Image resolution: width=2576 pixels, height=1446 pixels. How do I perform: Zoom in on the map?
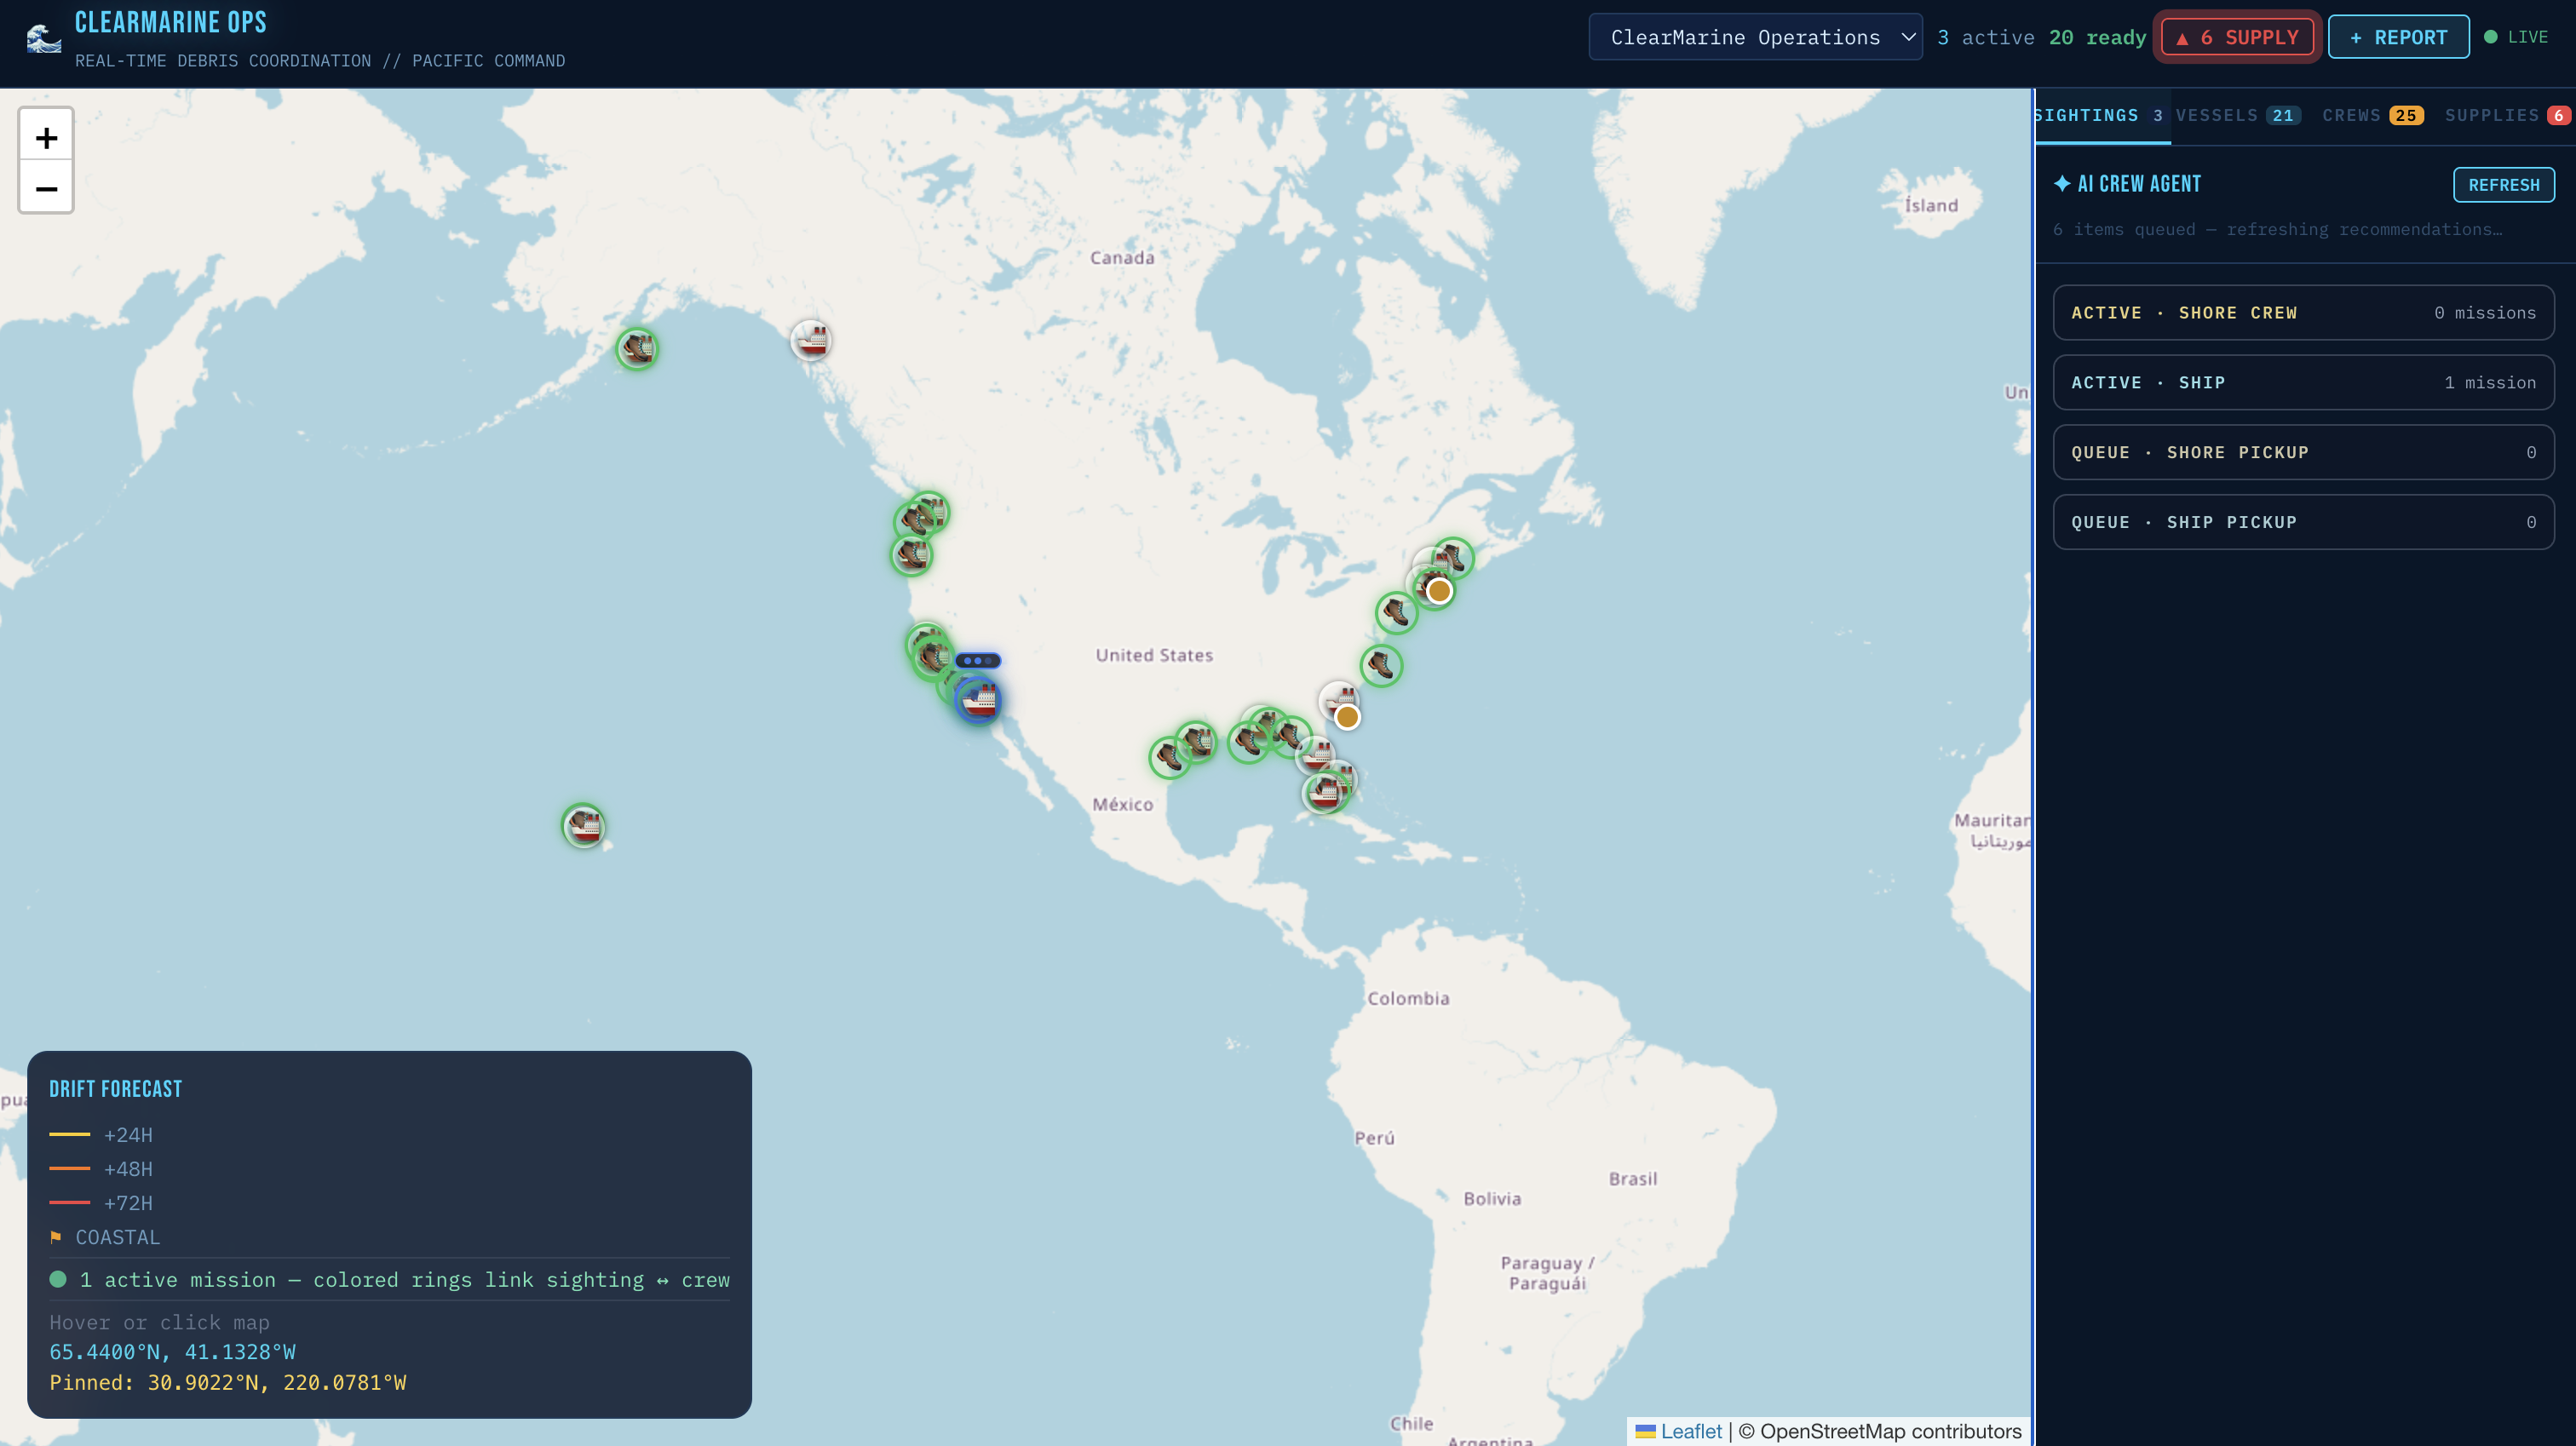[x=46, y=137]
